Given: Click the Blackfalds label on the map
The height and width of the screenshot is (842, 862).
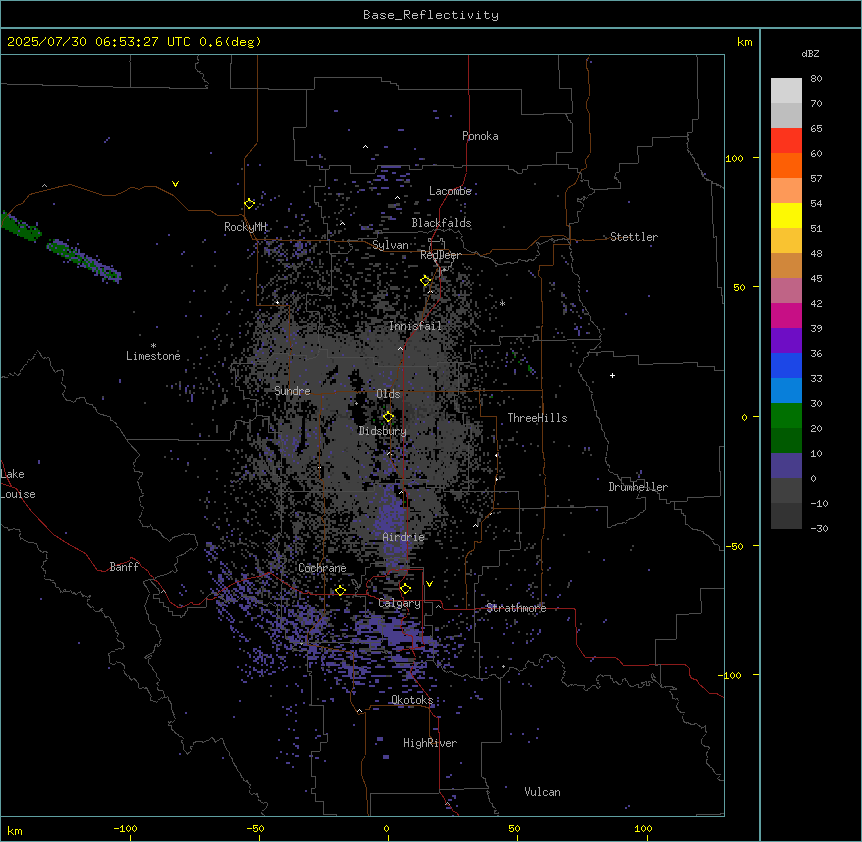Looking at the screenshot, I should 441,223.
